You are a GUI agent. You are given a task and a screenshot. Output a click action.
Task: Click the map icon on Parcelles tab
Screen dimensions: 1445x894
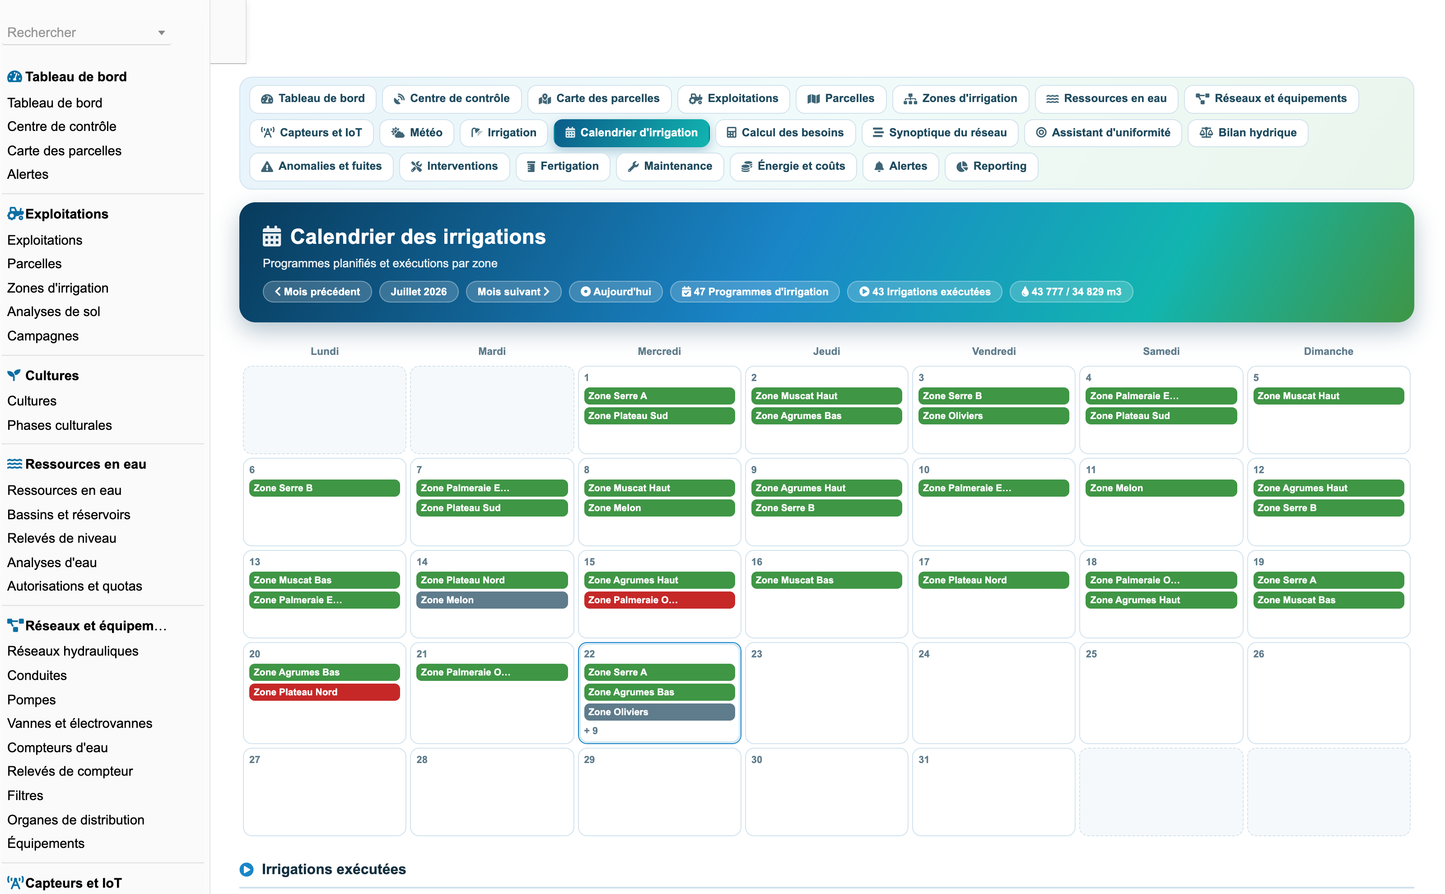tap(814, 99)
